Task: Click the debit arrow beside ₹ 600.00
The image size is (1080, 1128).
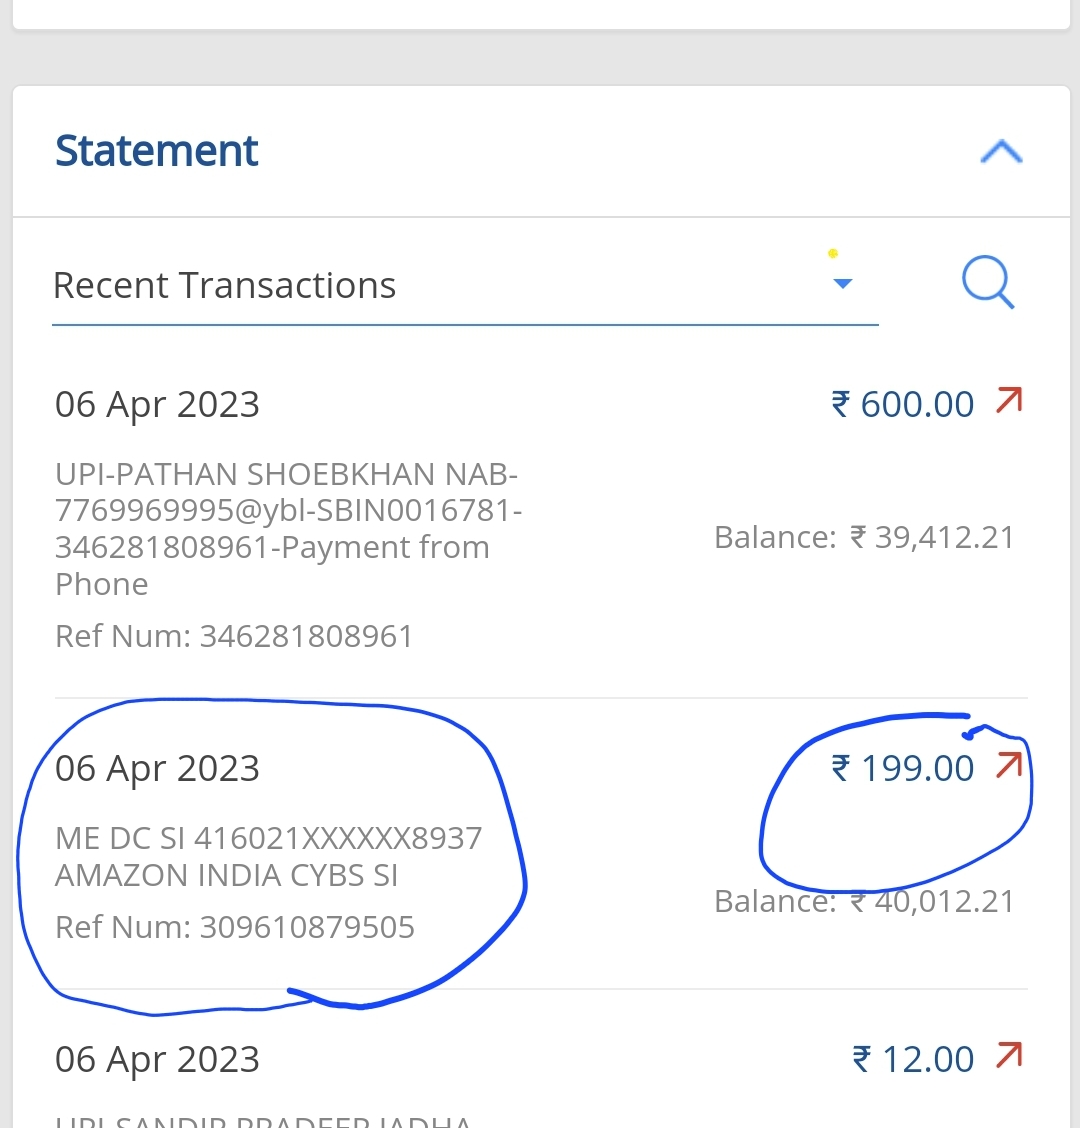Action: (x=1009, y=402)
